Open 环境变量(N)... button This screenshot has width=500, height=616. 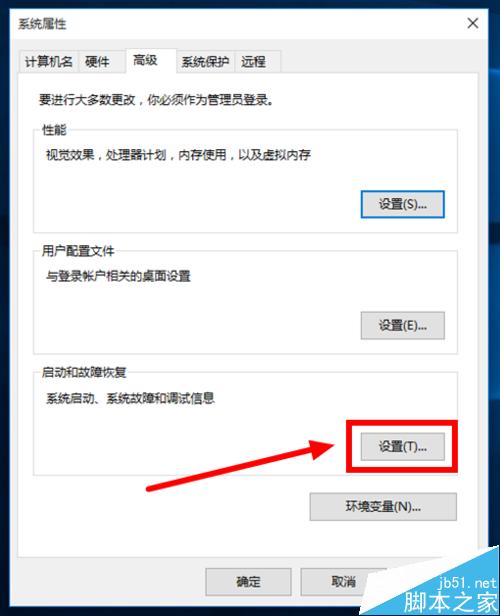pyautogui.click(x=383, y=507)
